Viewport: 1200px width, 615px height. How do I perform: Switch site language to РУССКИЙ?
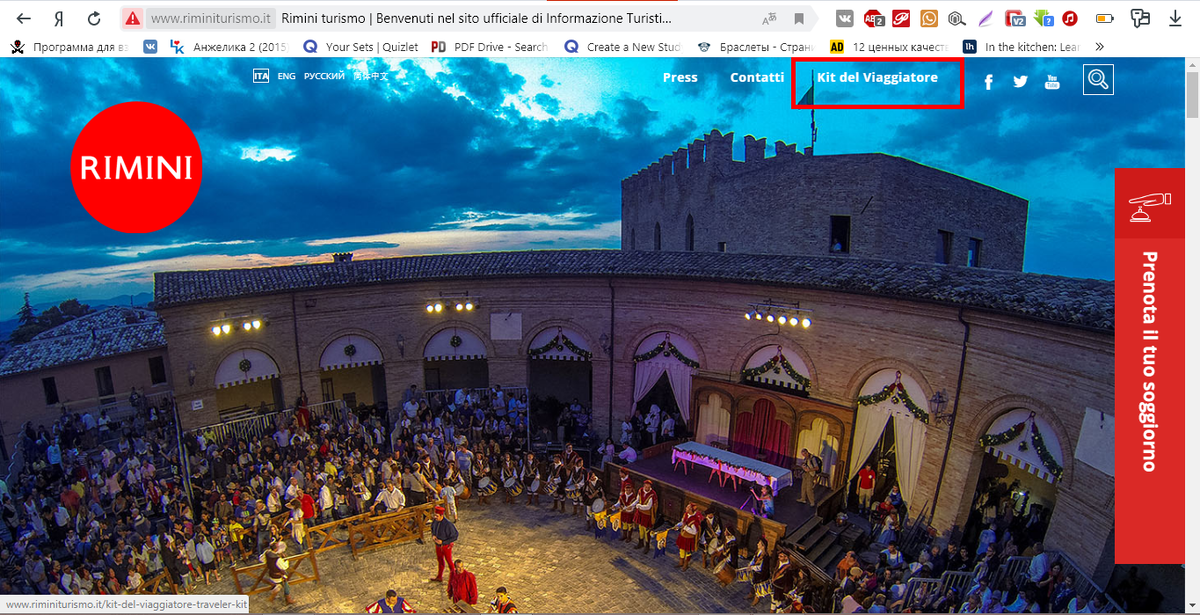[x=324, y=76]
